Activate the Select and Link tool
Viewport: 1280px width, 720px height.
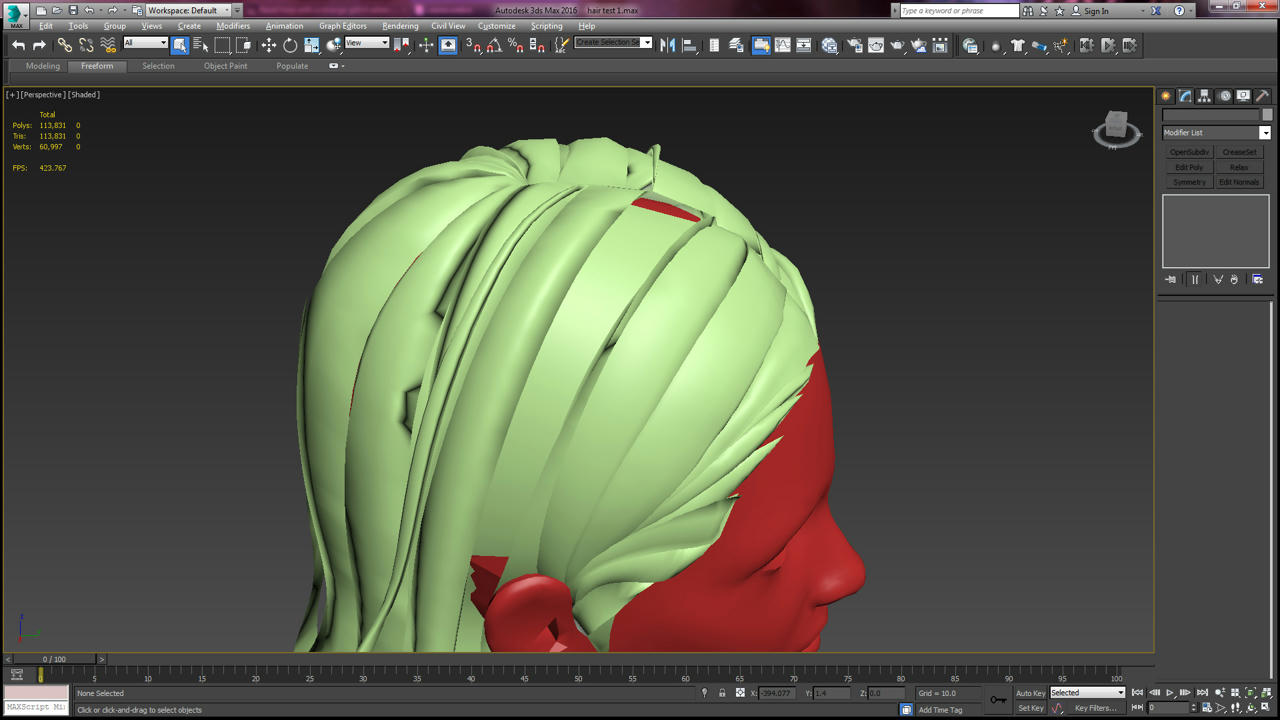coord(65,45)
